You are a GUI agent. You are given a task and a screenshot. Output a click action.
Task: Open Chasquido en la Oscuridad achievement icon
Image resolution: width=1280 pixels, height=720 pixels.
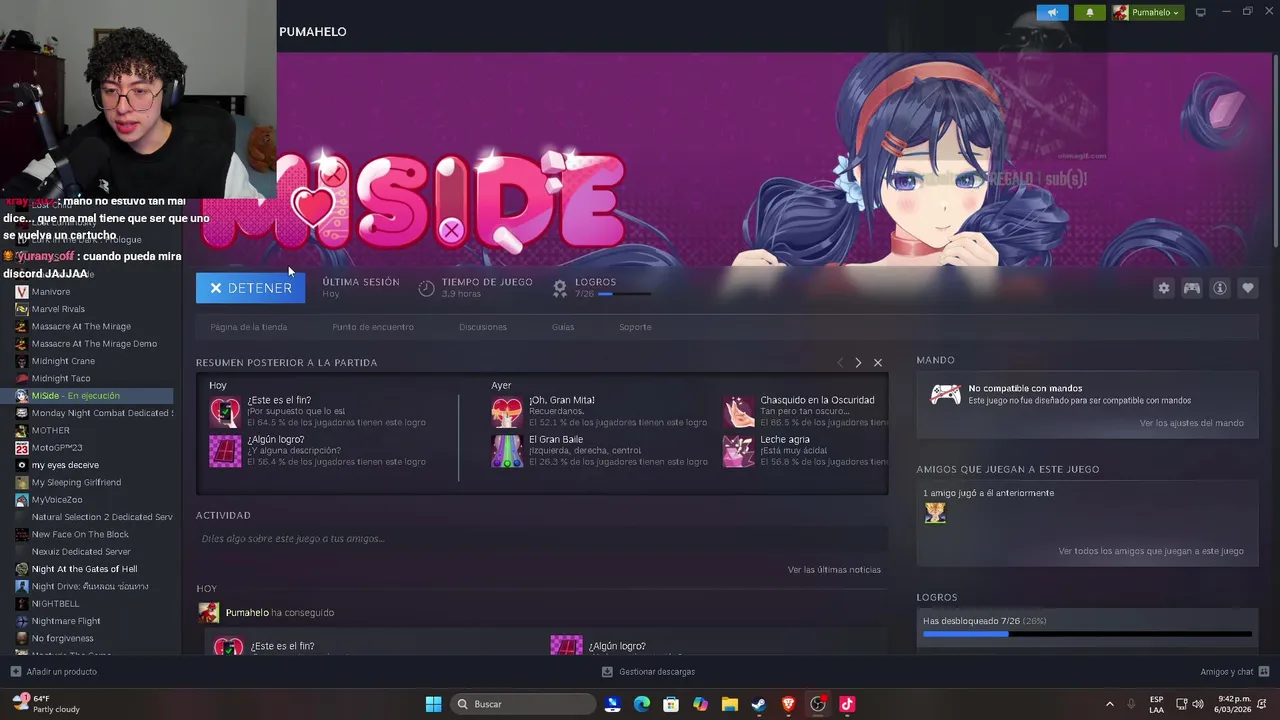click(739, 411)
